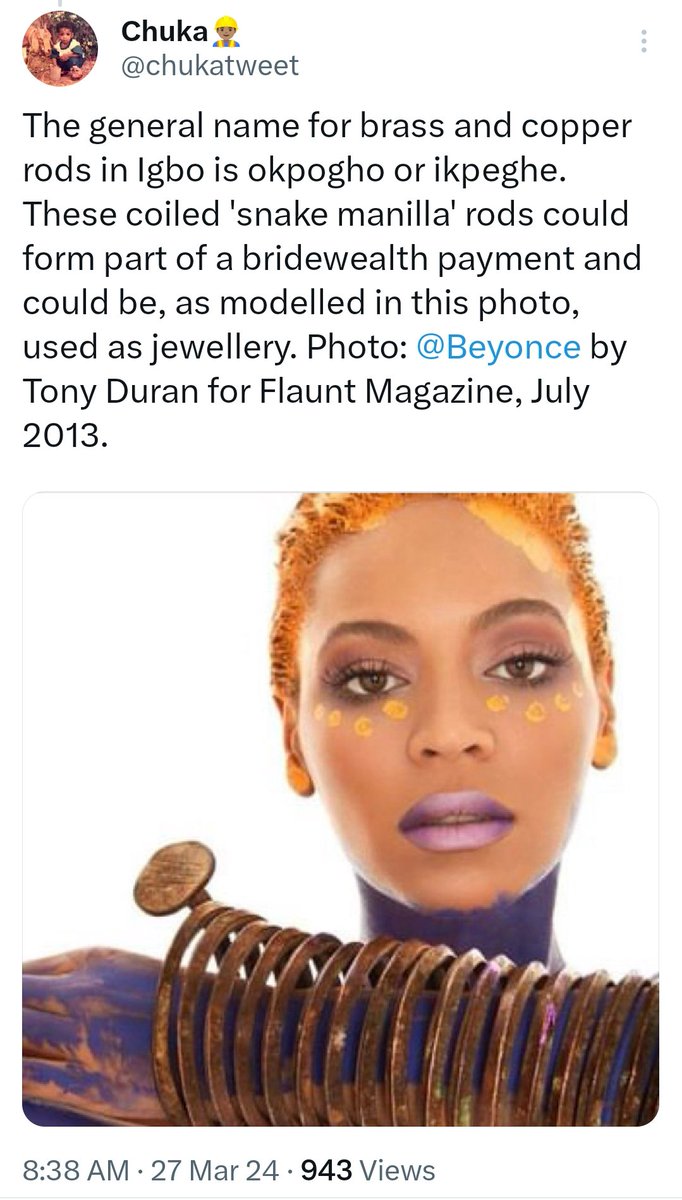
Task: Click the purple lips in the photo
Action: tap(456, 820)
